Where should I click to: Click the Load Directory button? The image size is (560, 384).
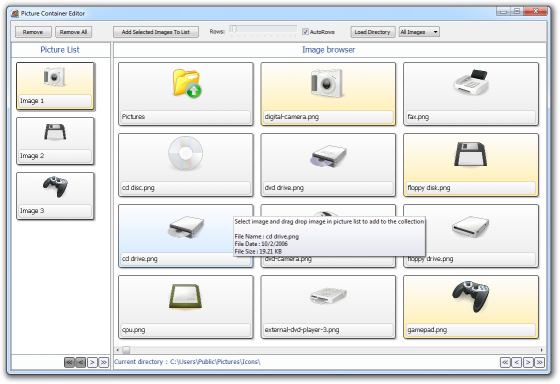point(372,32)
